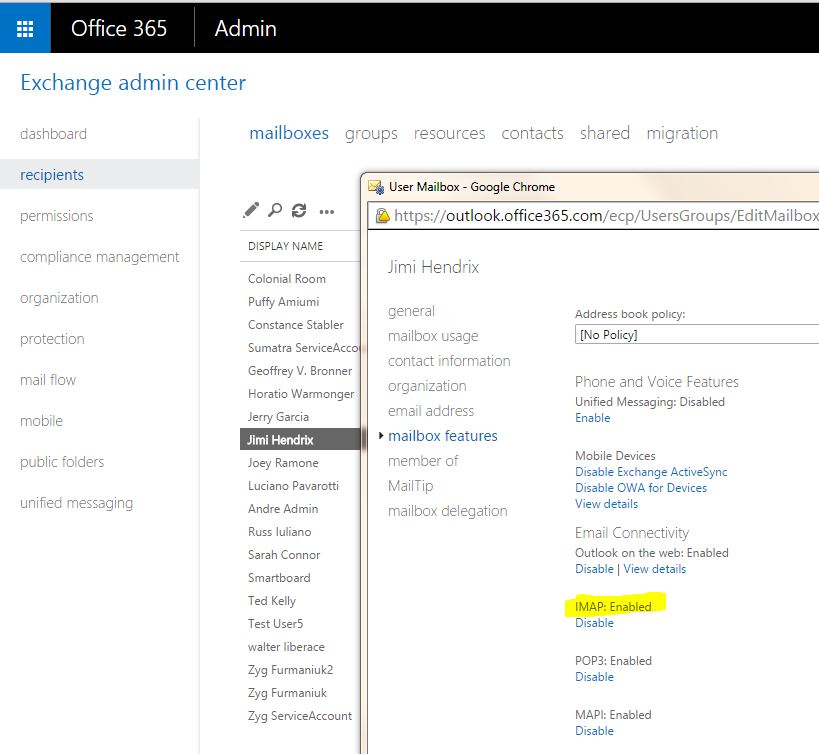The height and width of the screenshot is (754, 819).
Task: Sort by the DISPLAY NAME column header
Action: pos(286,246)
